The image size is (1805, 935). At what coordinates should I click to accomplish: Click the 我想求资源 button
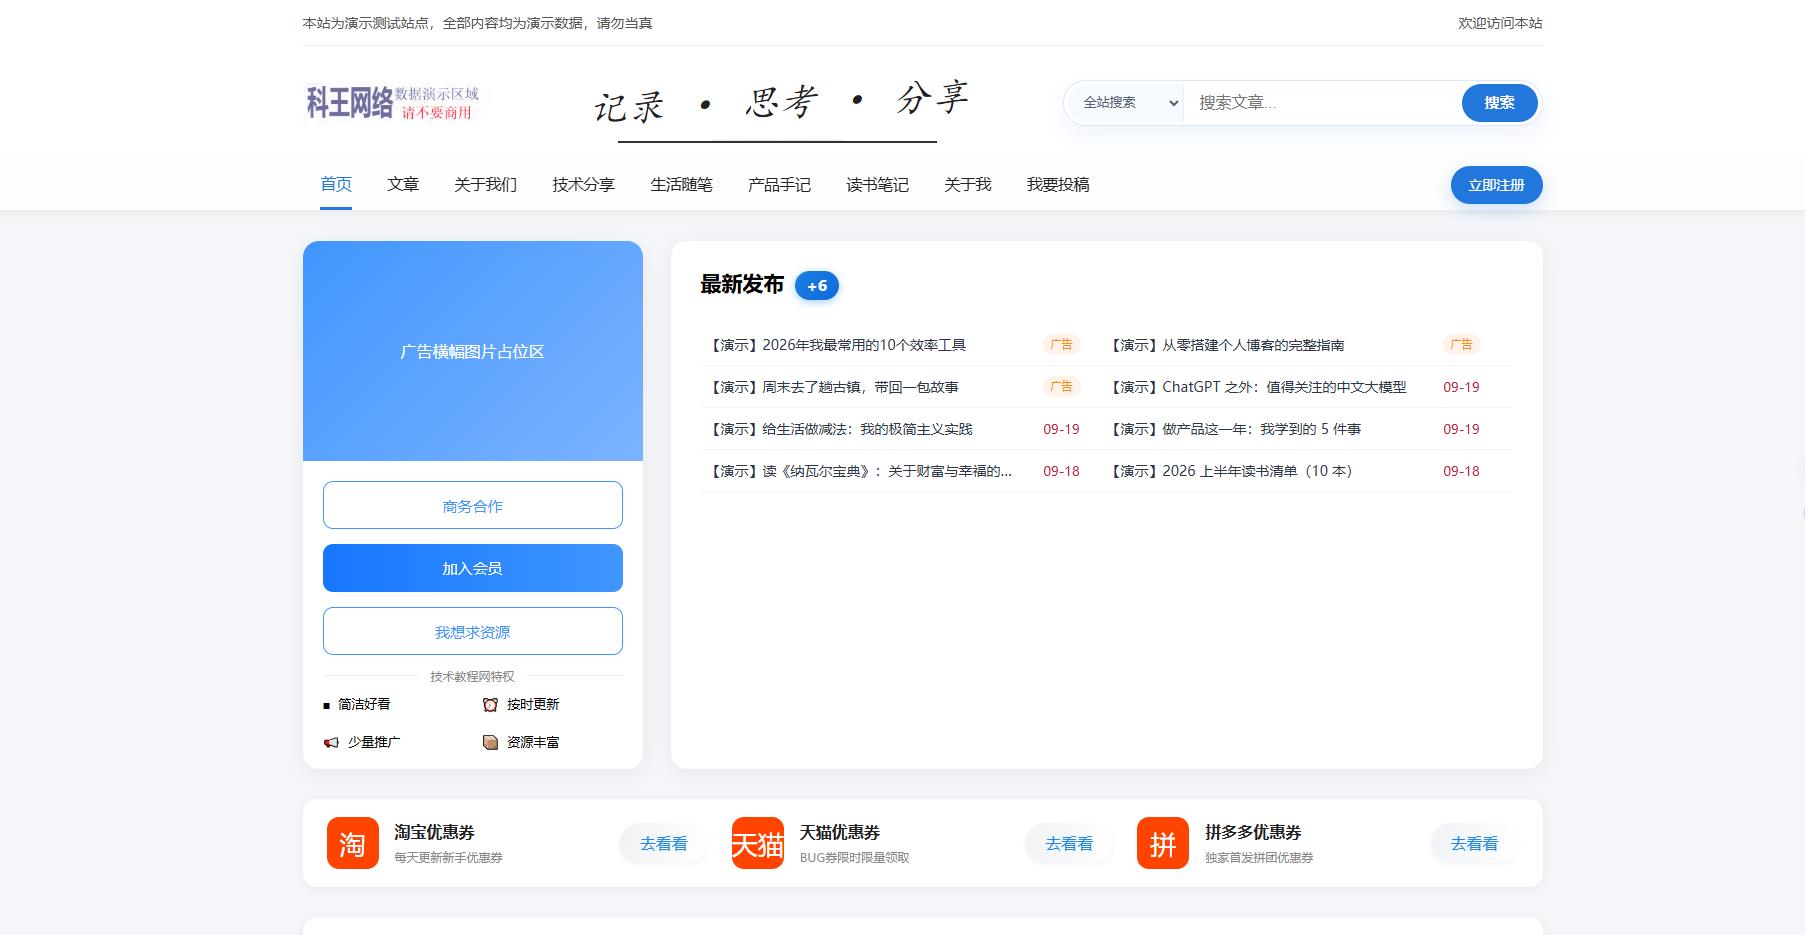[x=473, y=631]
